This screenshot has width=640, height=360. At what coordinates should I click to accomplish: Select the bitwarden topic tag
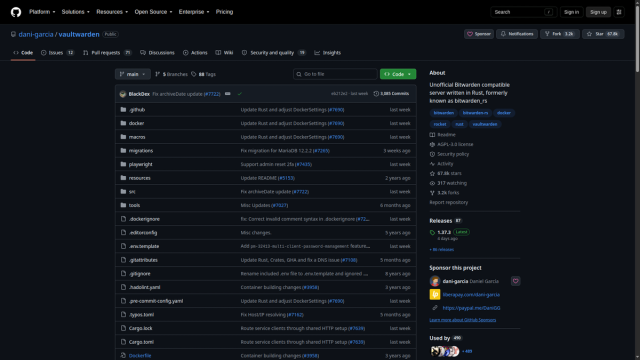443,113
